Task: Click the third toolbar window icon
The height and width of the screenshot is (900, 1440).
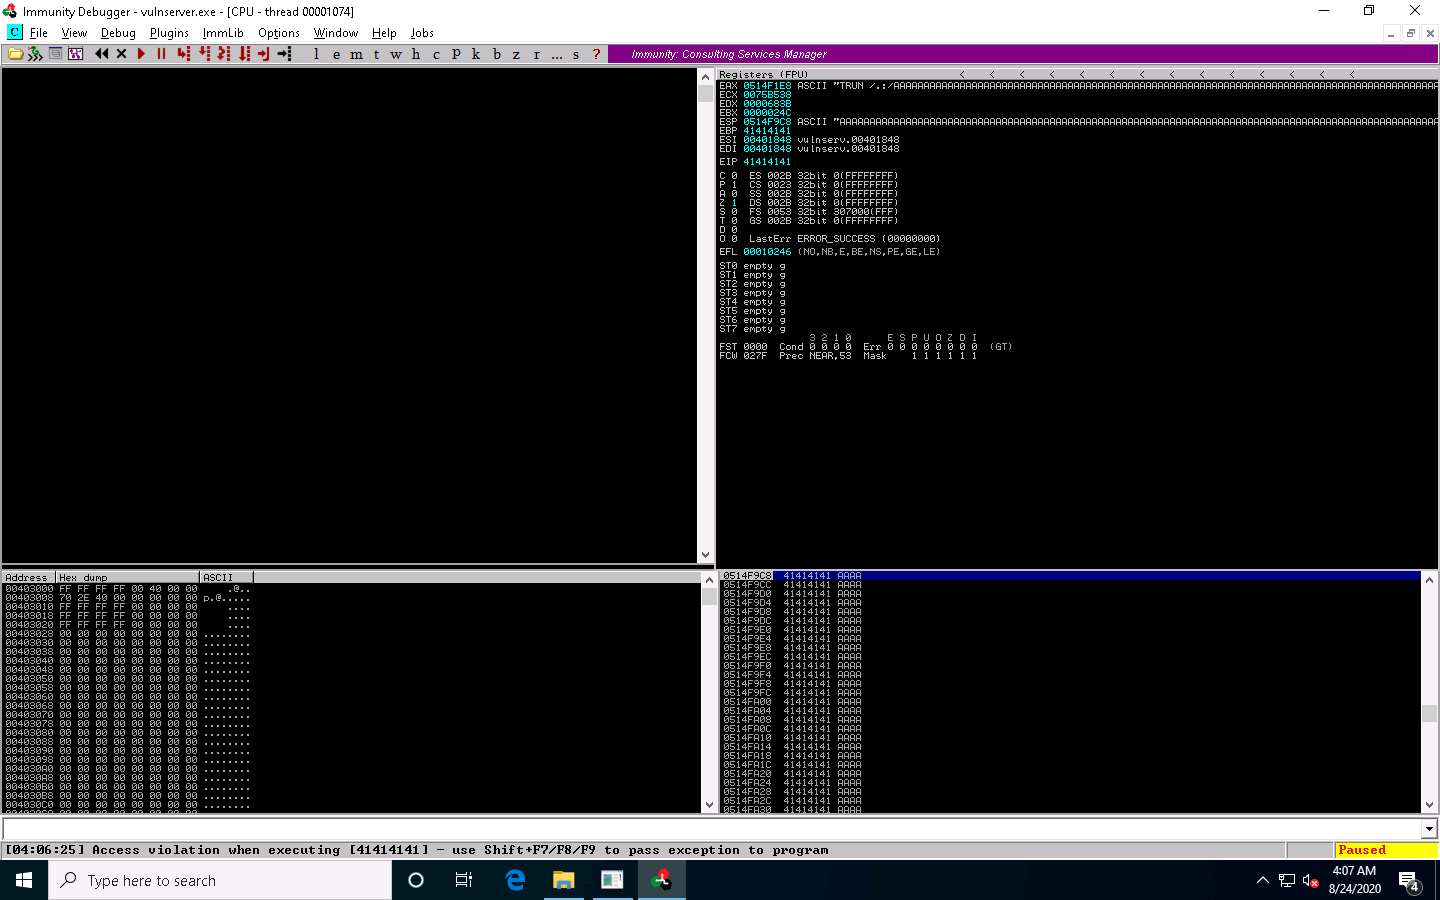Action: pos(55,54)
